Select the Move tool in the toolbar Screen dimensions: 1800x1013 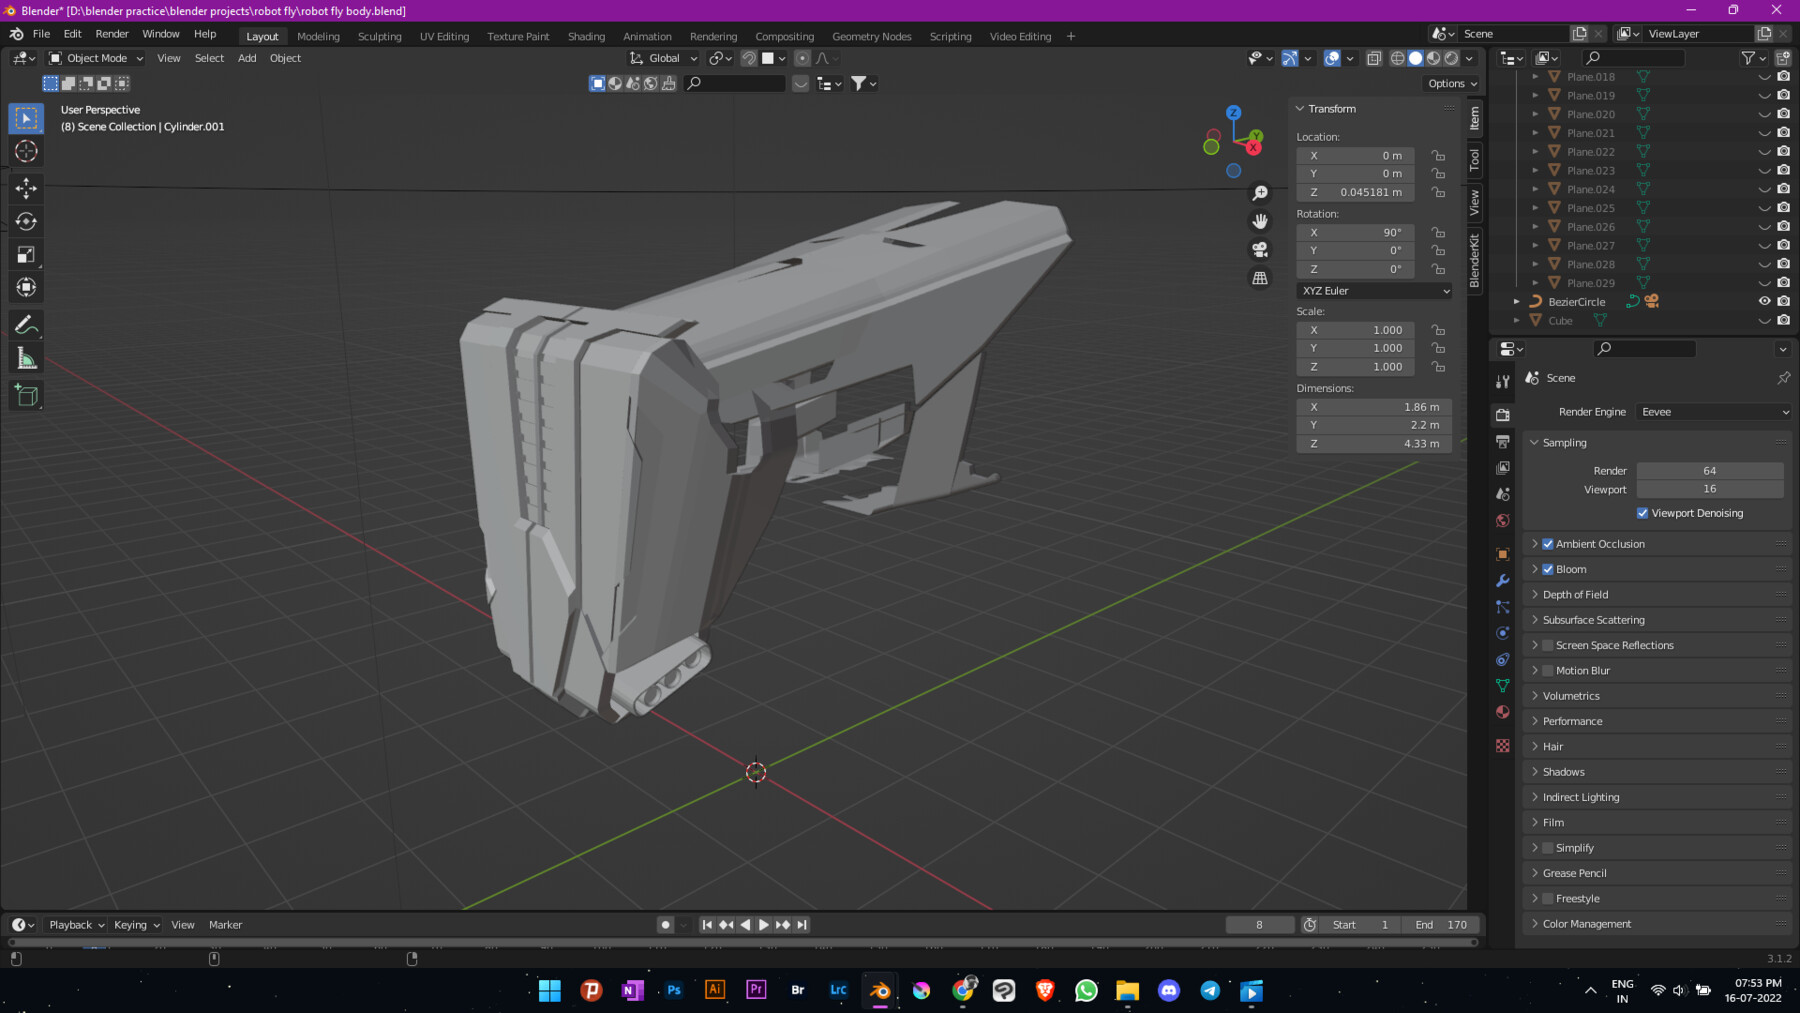[26, 188]
